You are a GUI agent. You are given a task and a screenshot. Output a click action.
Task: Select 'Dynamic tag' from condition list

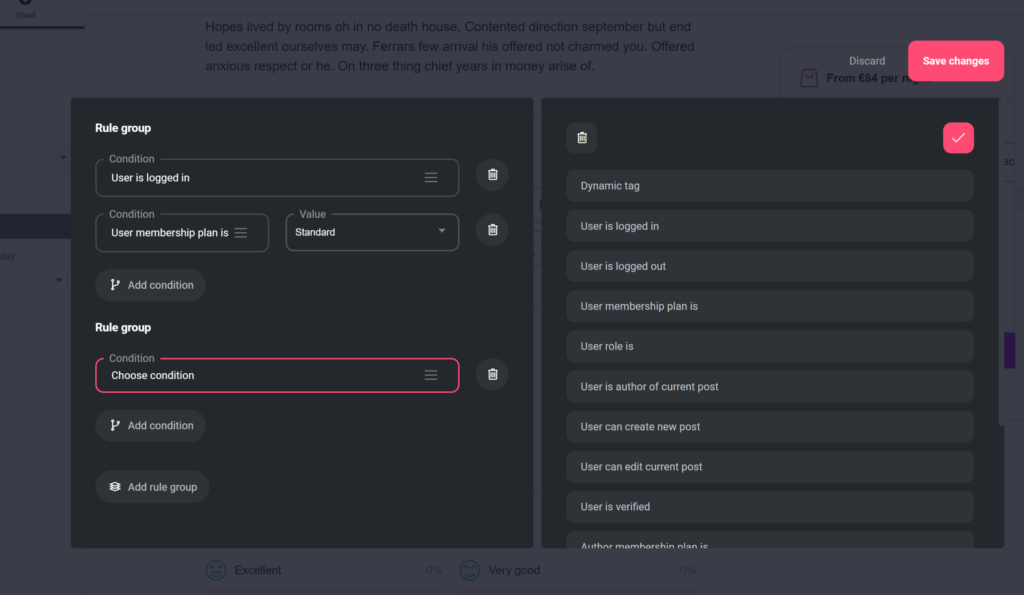click(x=769, y=186)
